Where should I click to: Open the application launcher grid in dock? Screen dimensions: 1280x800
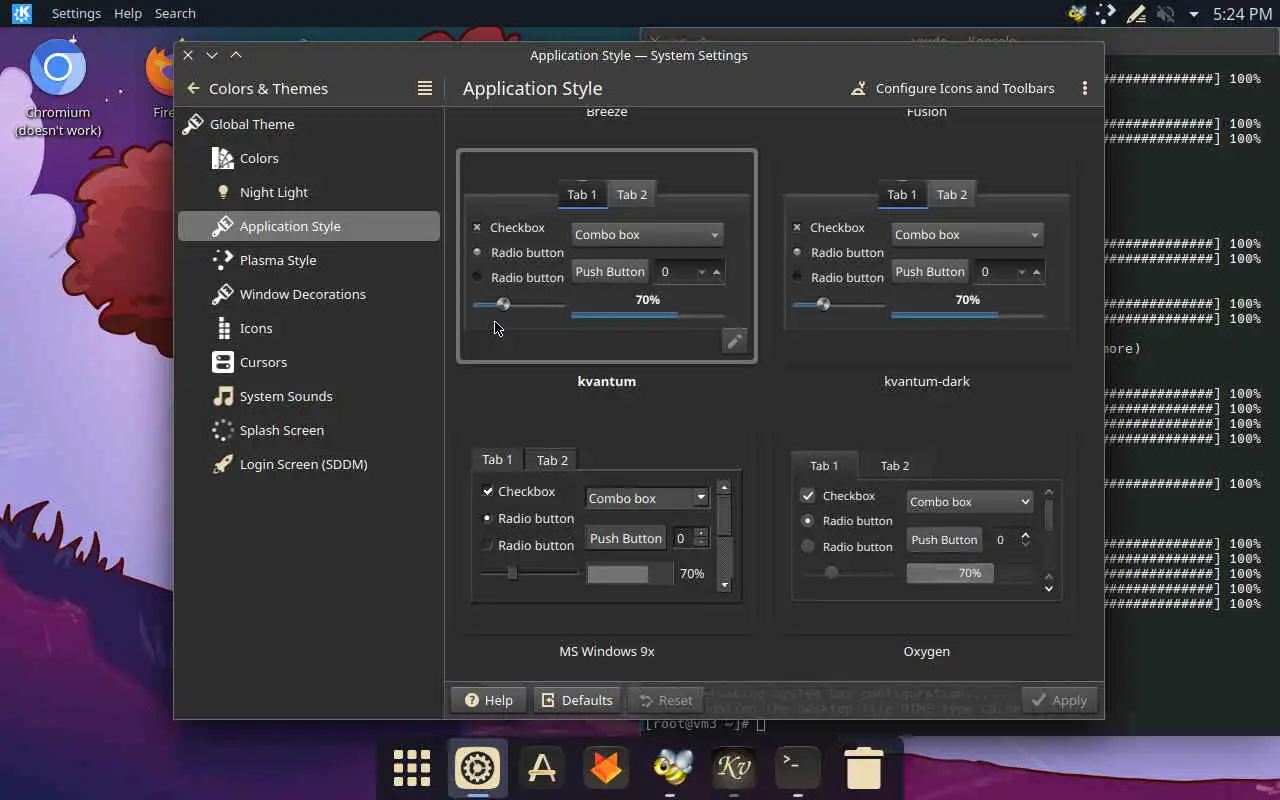pos(412,768)
